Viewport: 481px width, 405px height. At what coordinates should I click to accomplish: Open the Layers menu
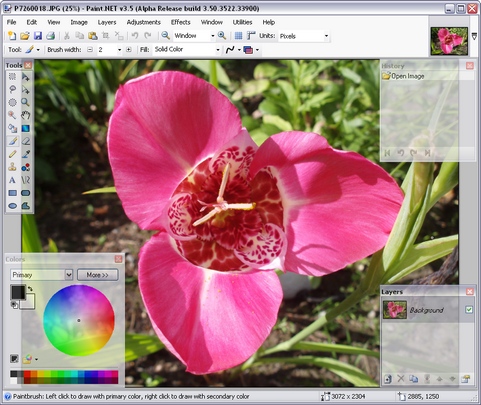107,22
